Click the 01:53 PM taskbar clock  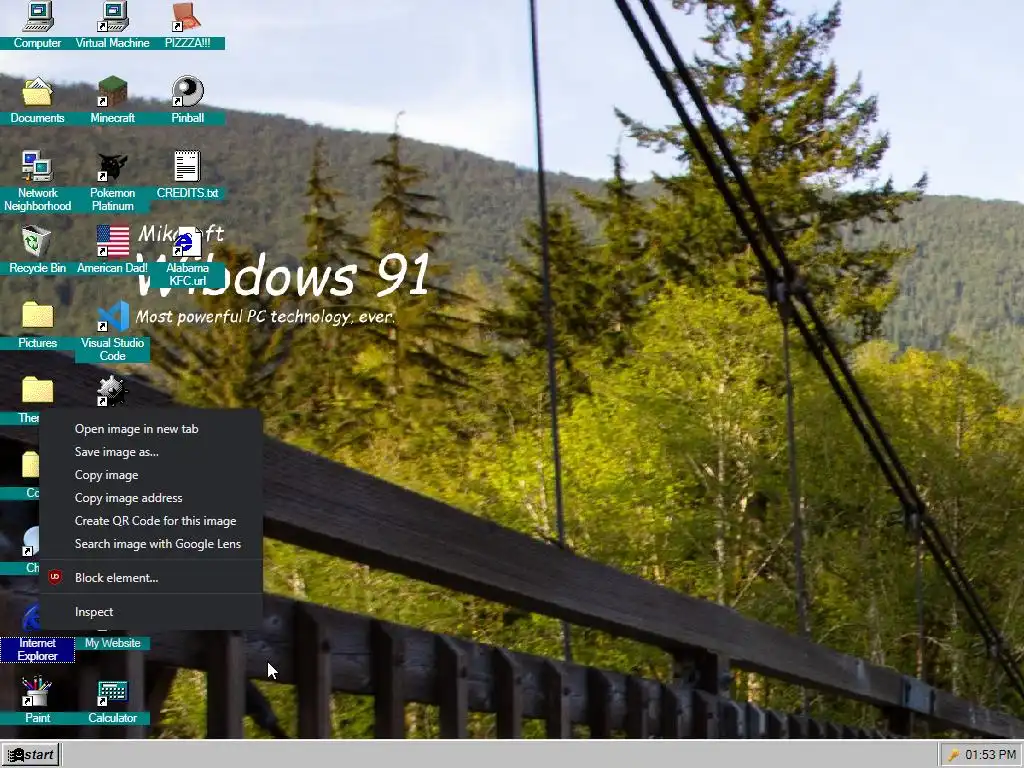pos(991,755)
